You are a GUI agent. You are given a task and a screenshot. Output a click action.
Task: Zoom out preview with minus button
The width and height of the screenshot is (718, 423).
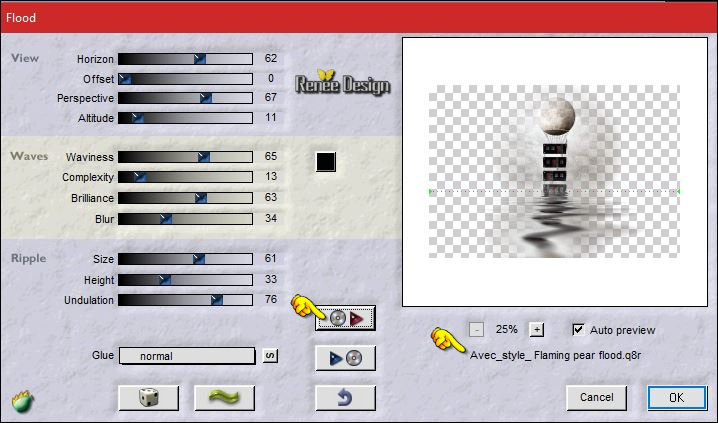pyautogui.click(x=476, y=330)
